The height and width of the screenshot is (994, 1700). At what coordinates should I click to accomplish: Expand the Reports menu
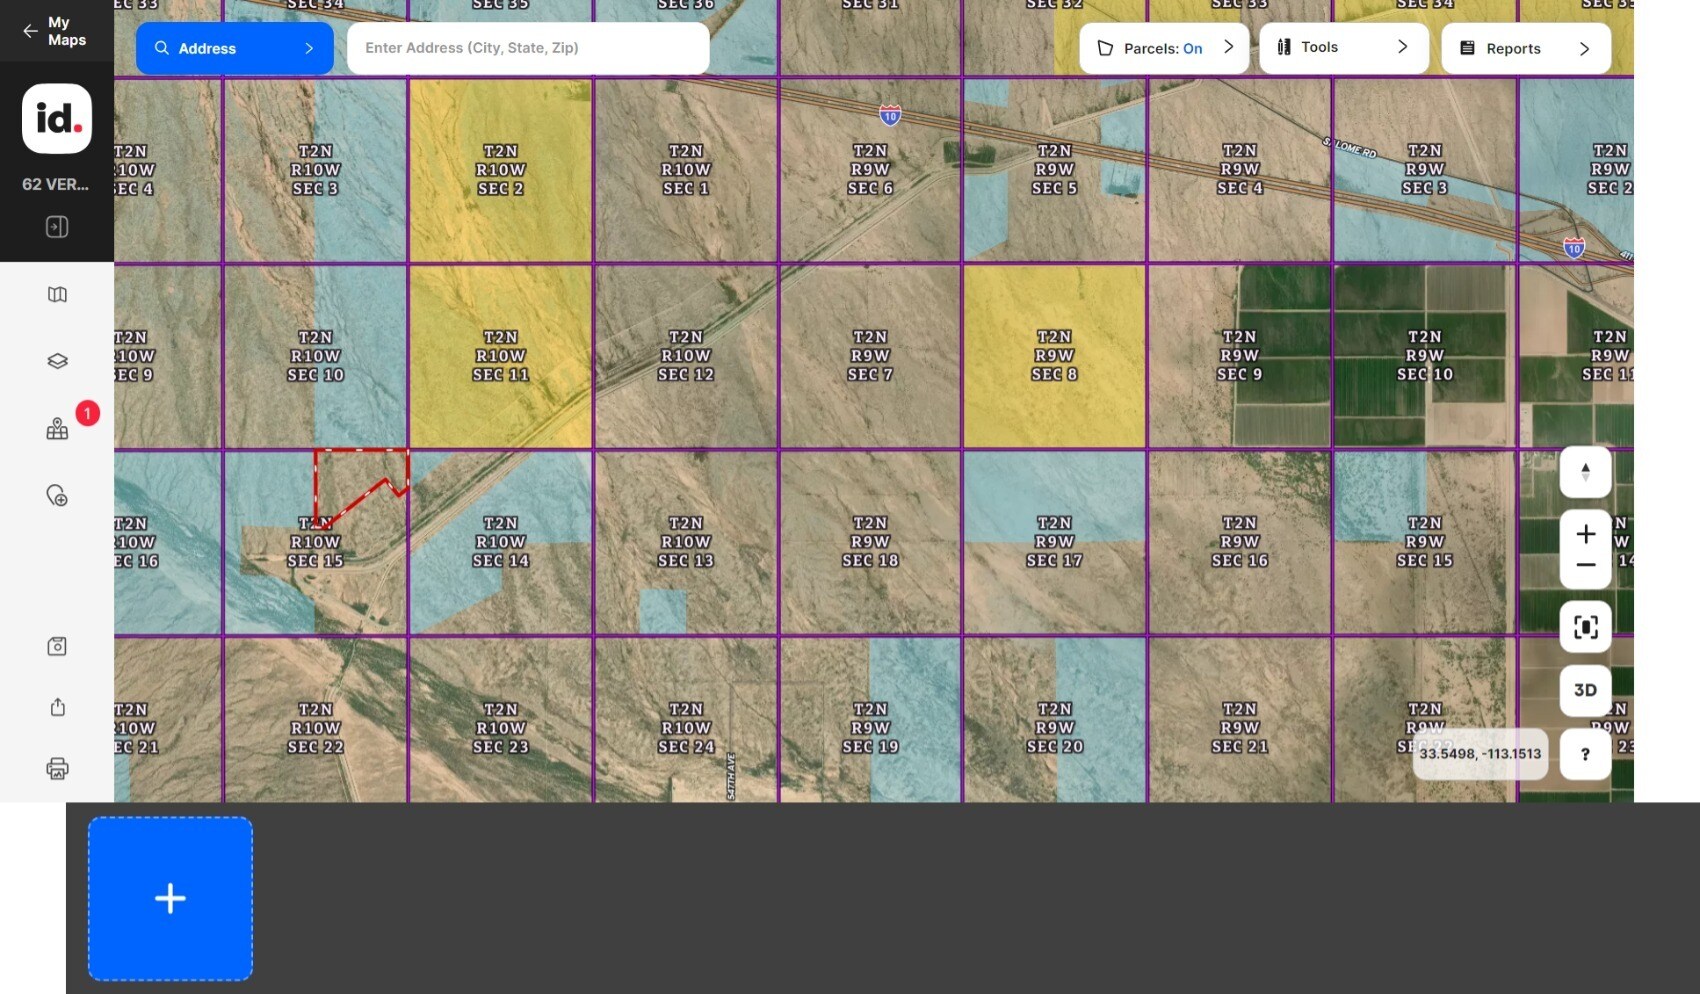1525,48
